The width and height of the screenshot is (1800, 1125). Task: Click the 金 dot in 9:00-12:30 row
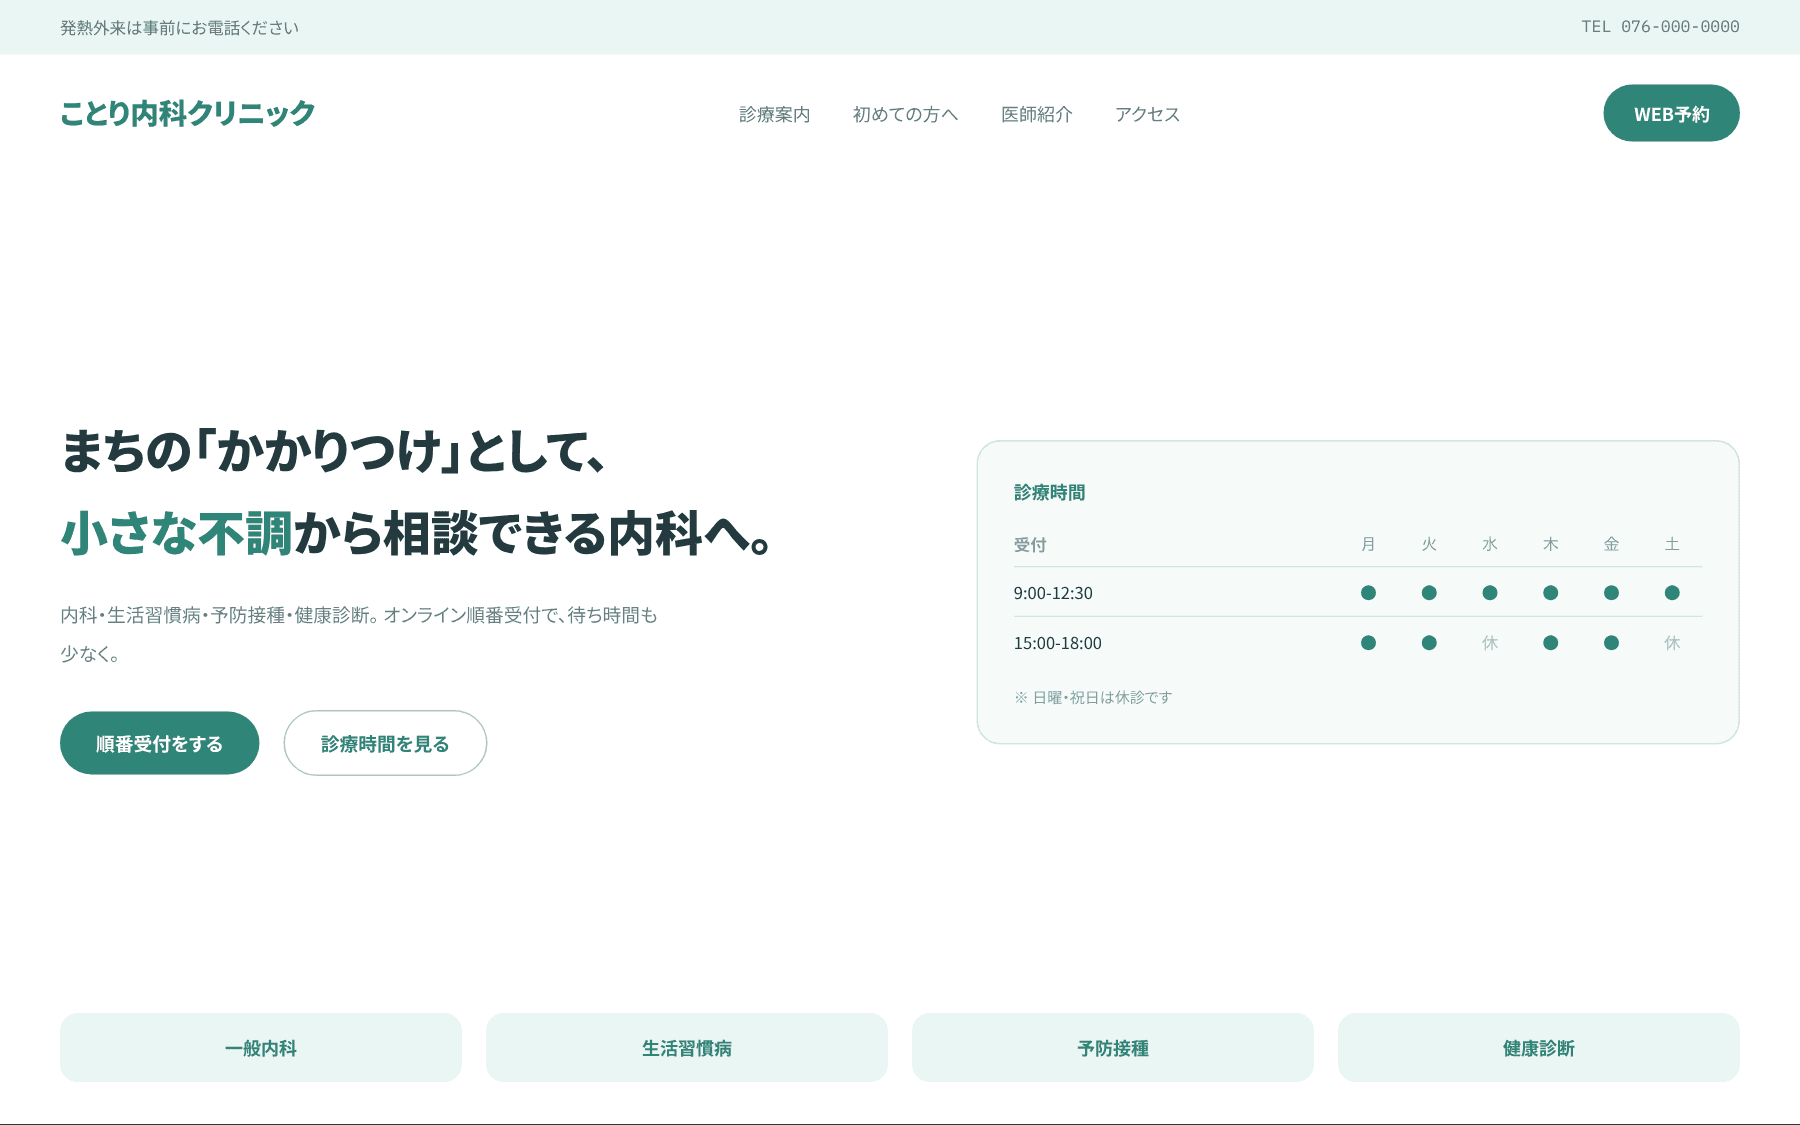coord(1611,593)
